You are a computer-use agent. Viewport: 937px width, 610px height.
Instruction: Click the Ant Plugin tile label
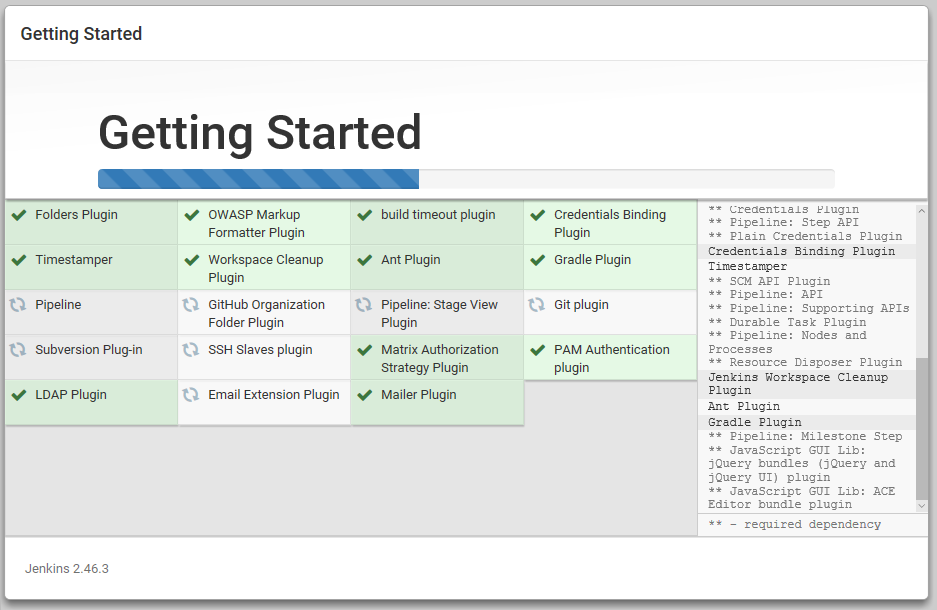tap(411, 260)
